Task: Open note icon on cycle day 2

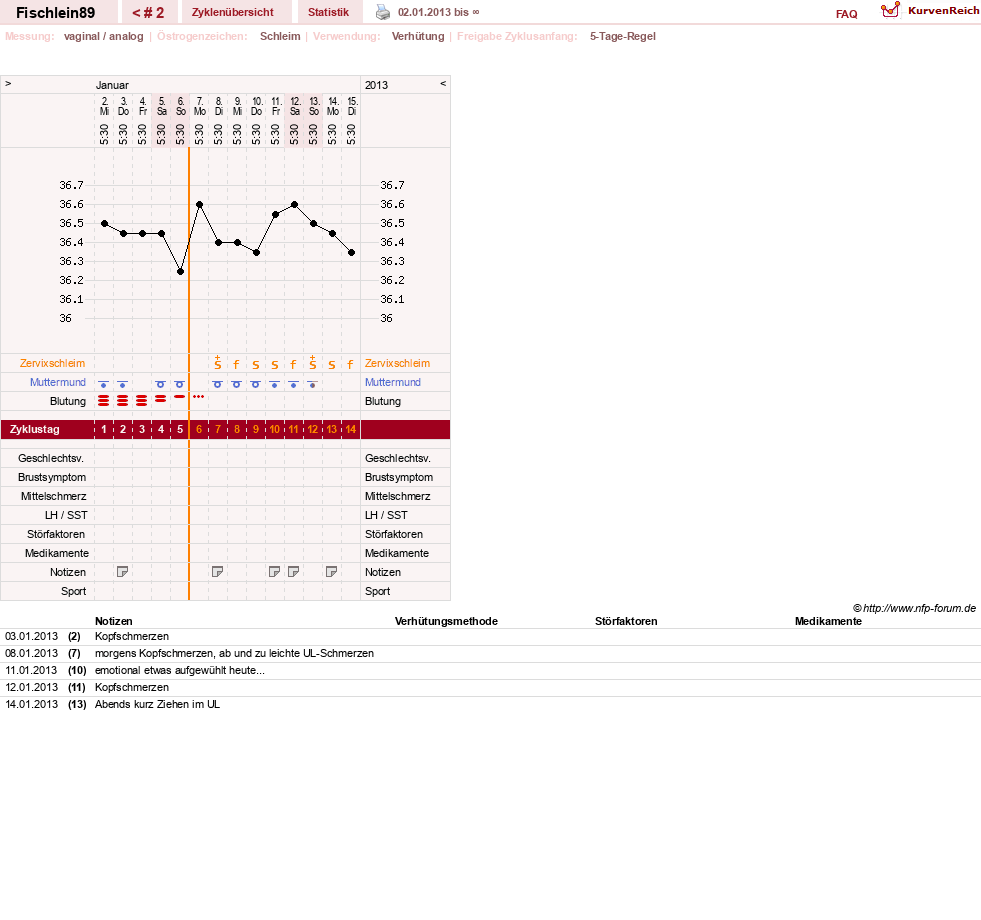Action: 123,572
